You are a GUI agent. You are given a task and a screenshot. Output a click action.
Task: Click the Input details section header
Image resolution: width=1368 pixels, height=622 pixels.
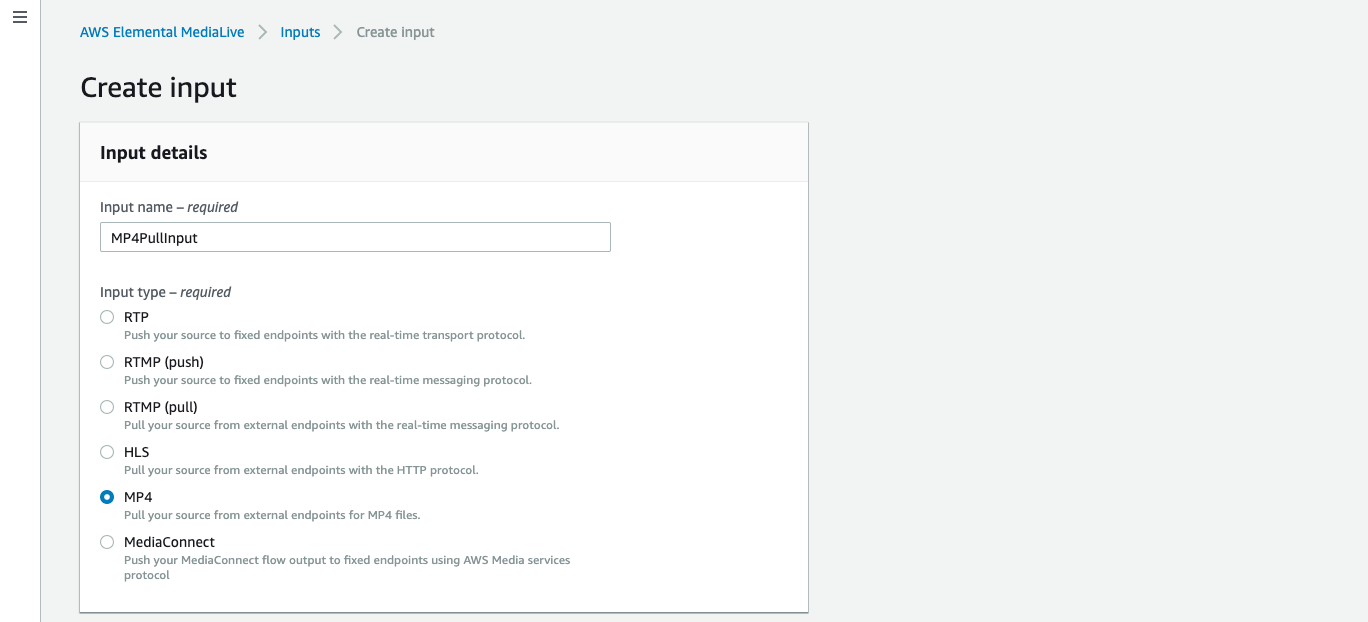point(153,152)
